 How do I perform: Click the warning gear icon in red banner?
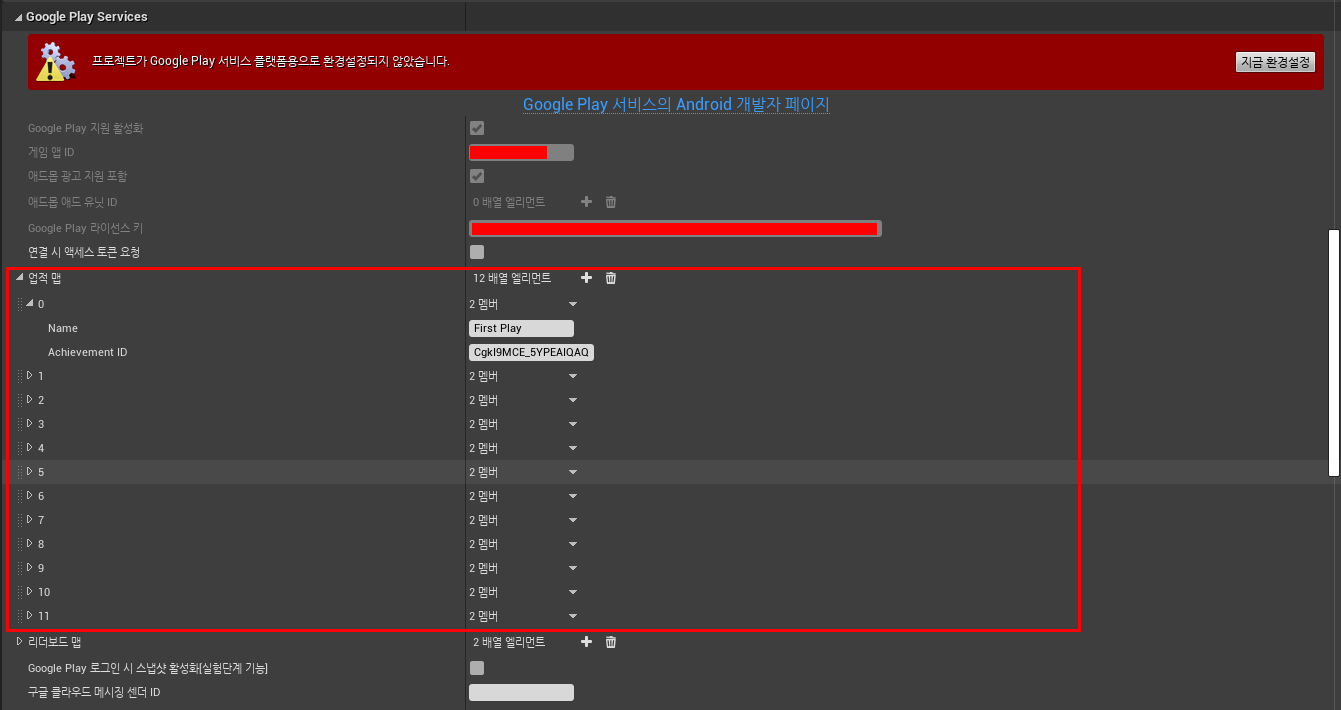click(x=55, y=61)
